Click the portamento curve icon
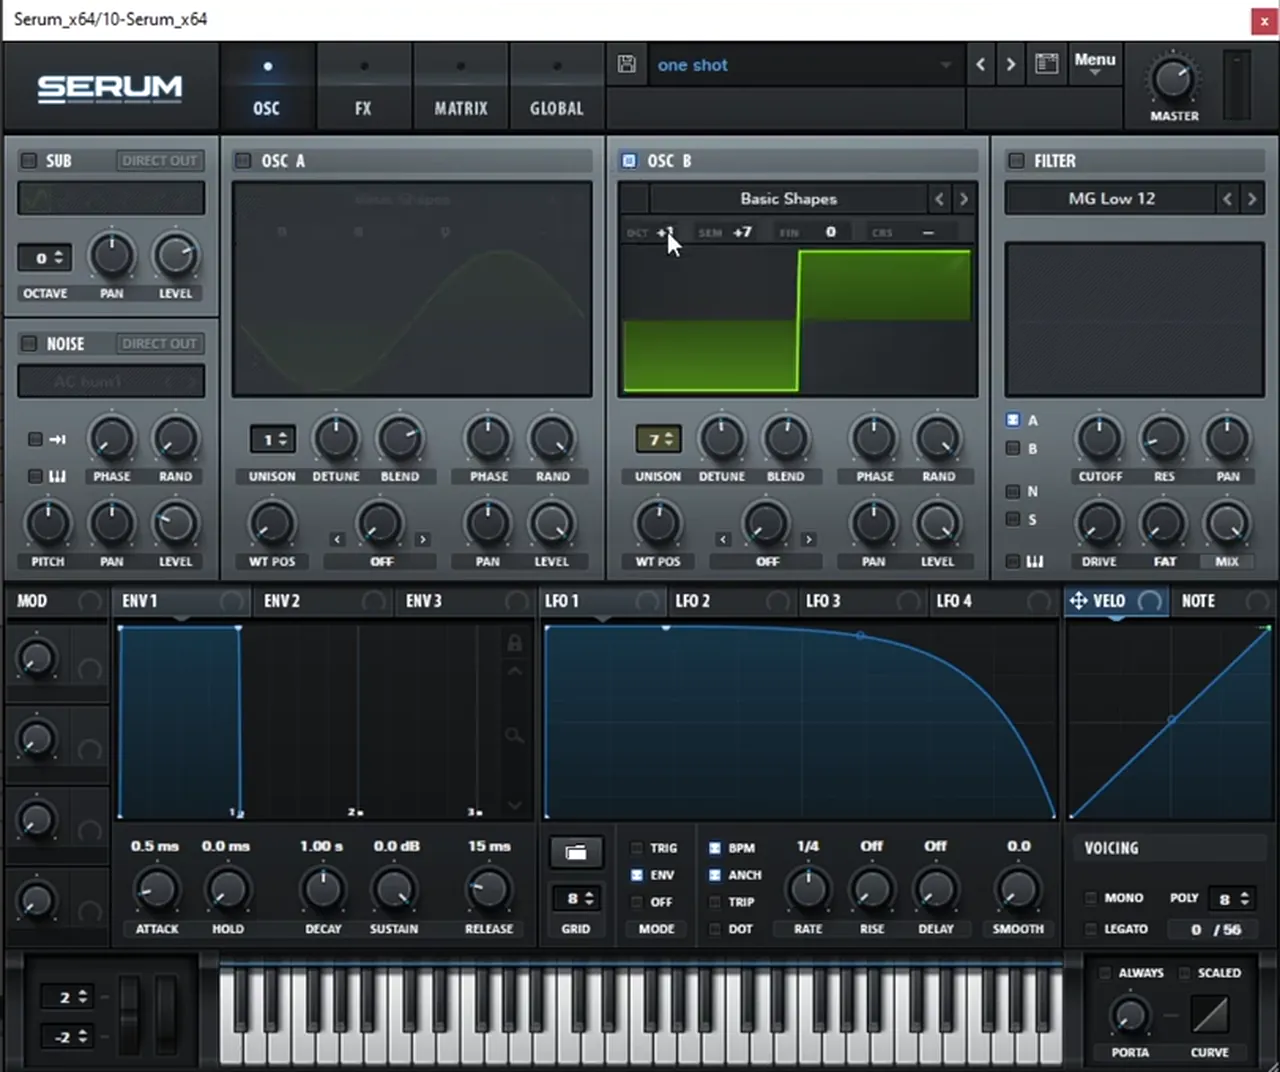The image size is (1280, 1072). click(1209, 1015)
